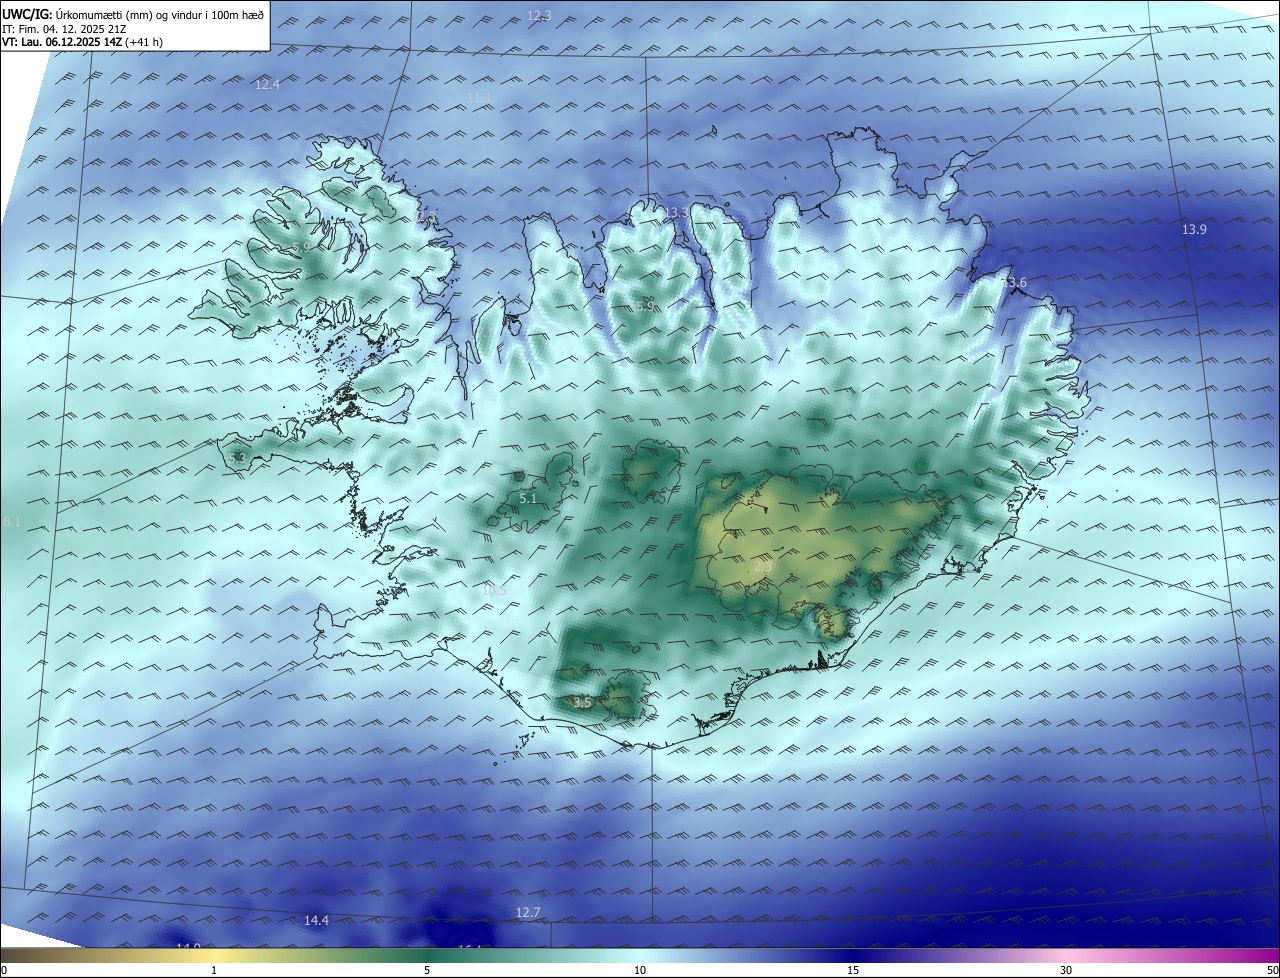
Task: Click the color scale tick labeled 30
Action: pyautogui.click(x=1066, y=970)
